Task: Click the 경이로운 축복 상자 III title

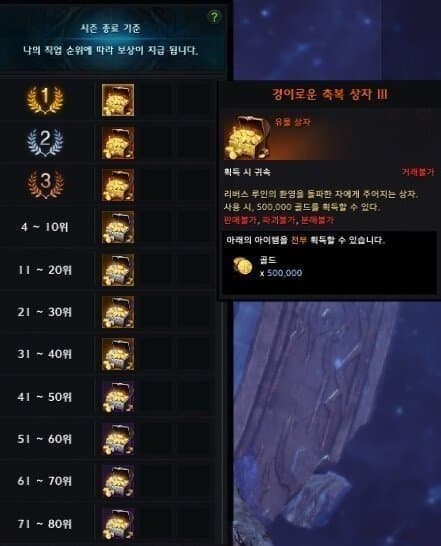Action: pyautogui.click(x=330, y=94)
